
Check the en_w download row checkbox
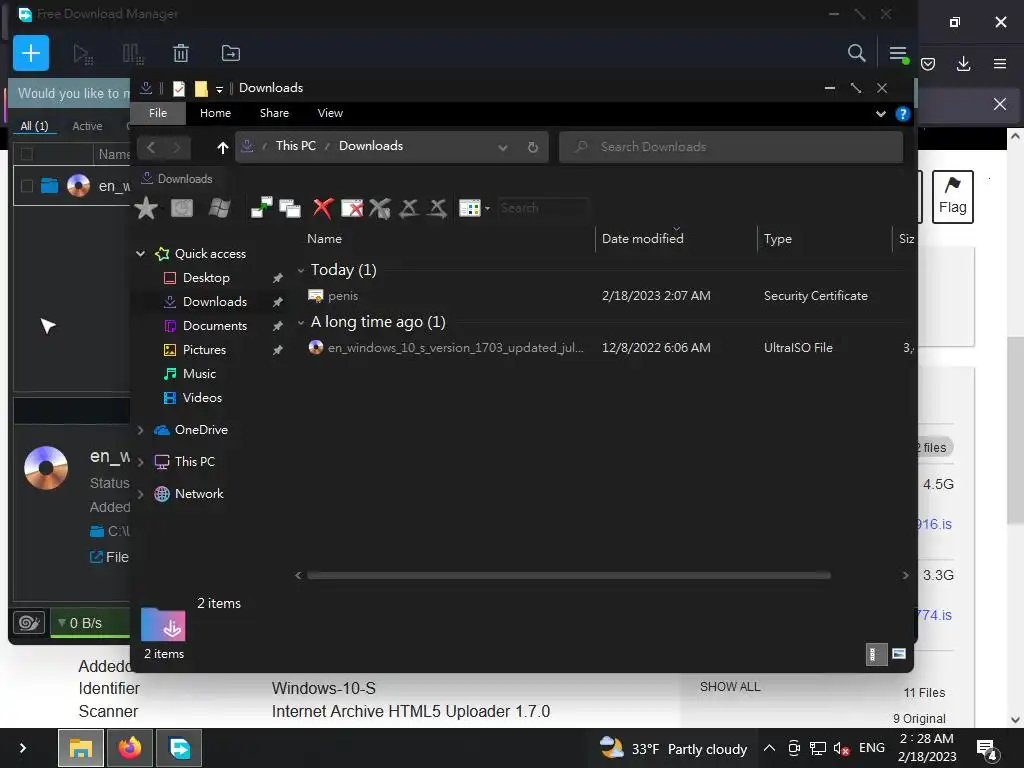(27, 186)
